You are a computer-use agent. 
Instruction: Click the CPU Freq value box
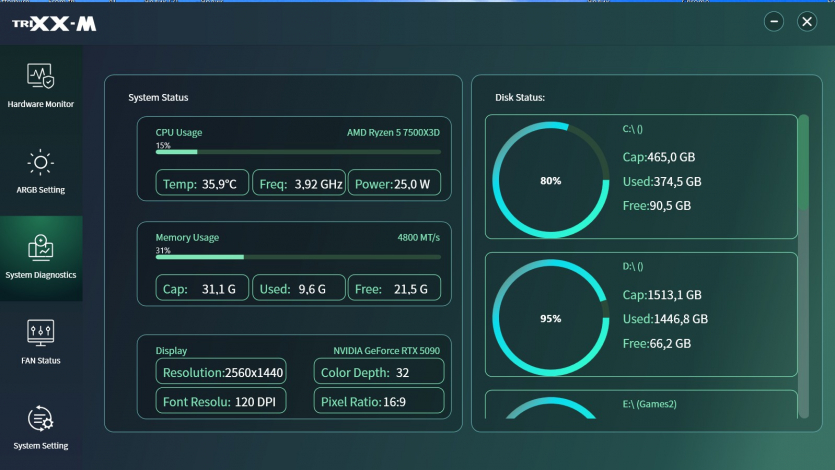tap(297, 184)
